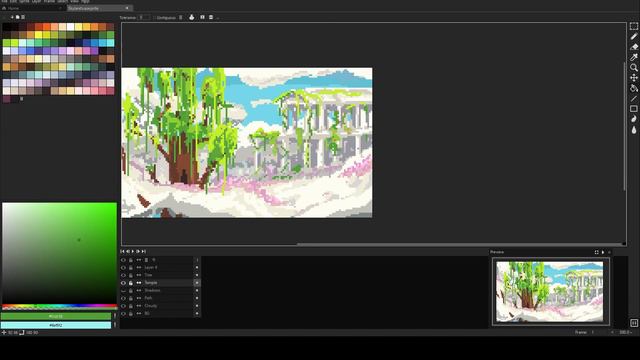Click the Tolerance input field

tap(144, 18)
